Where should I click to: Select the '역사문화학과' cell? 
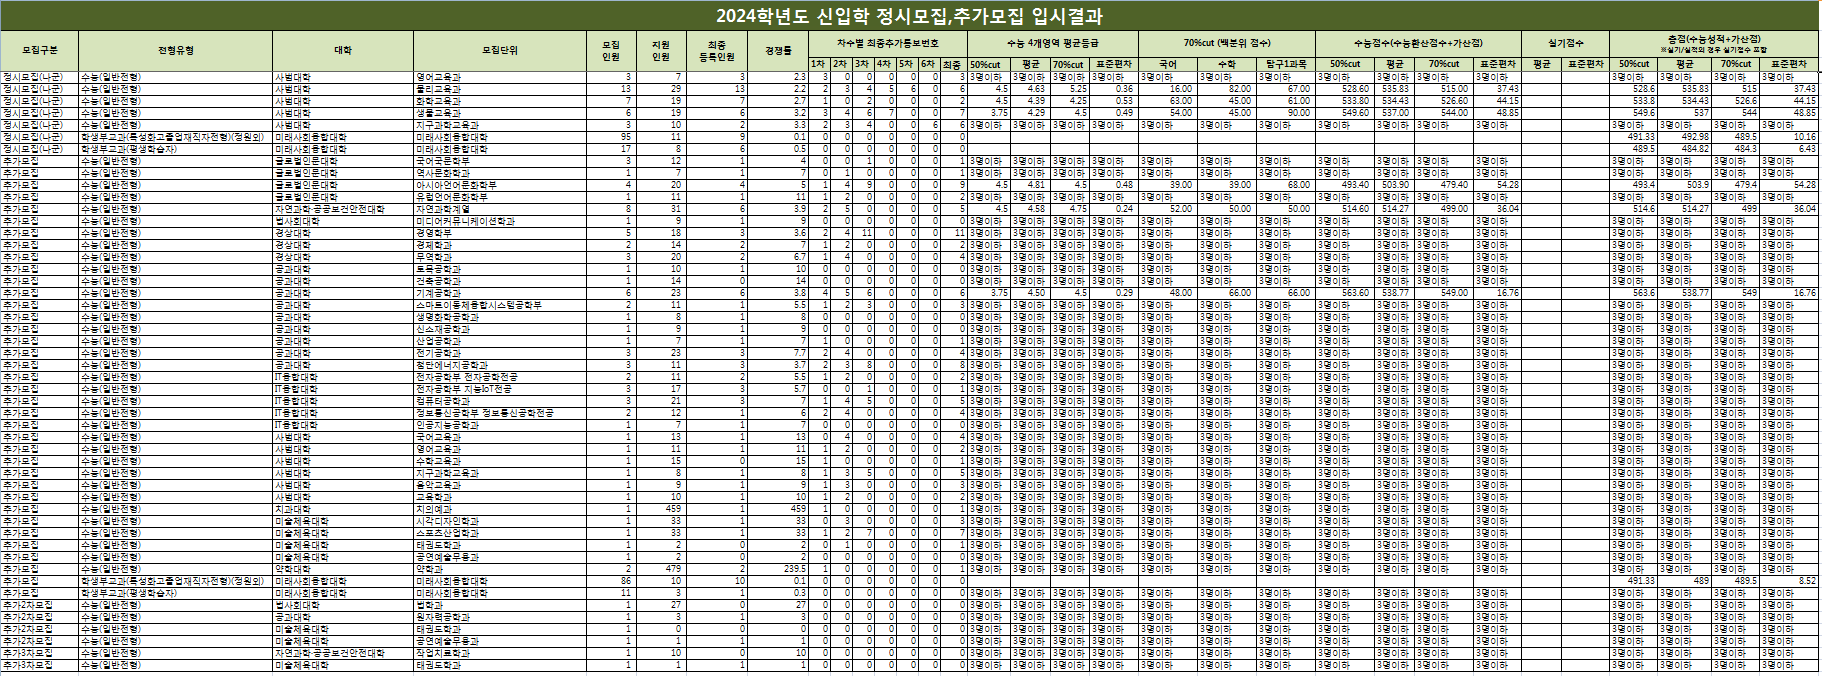tap(500, 173)
